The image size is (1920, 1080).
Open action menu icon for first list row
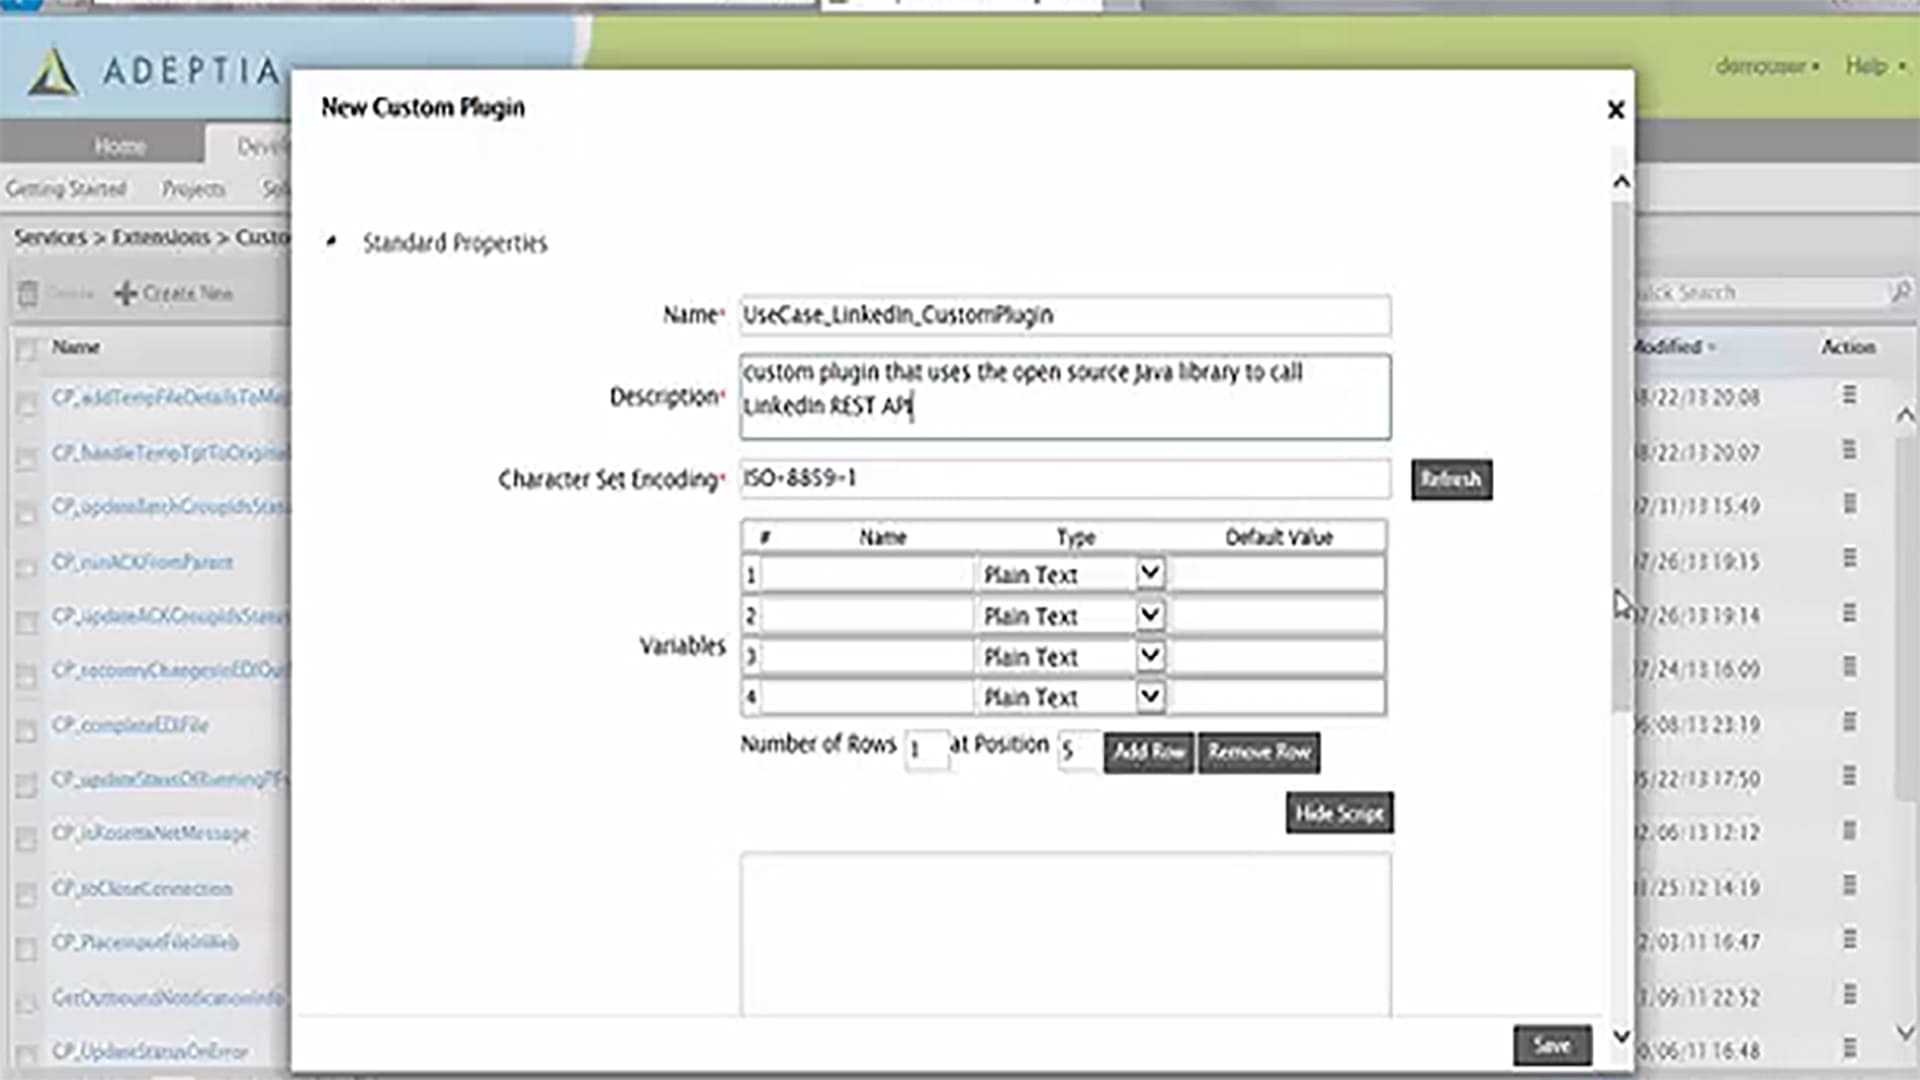(x=1849, y=396)
